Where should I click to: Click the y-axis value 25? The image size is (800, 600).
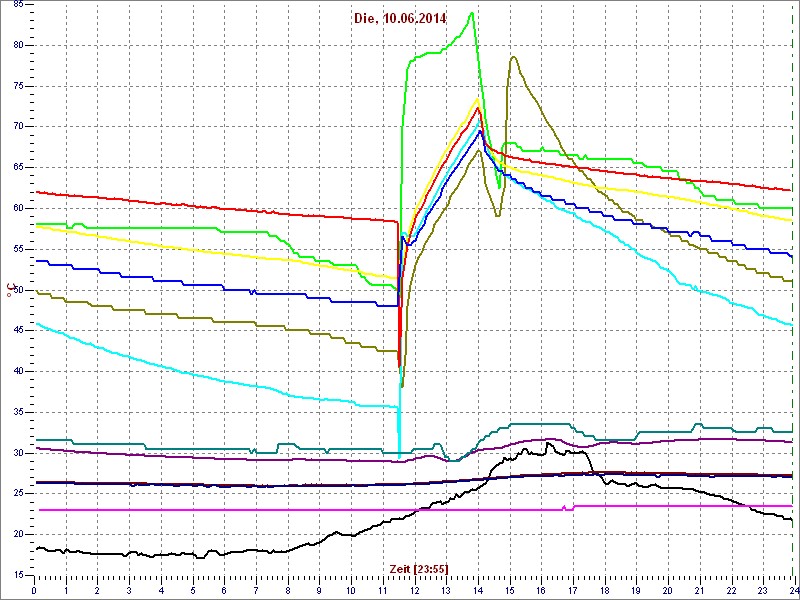coord(16,494)
